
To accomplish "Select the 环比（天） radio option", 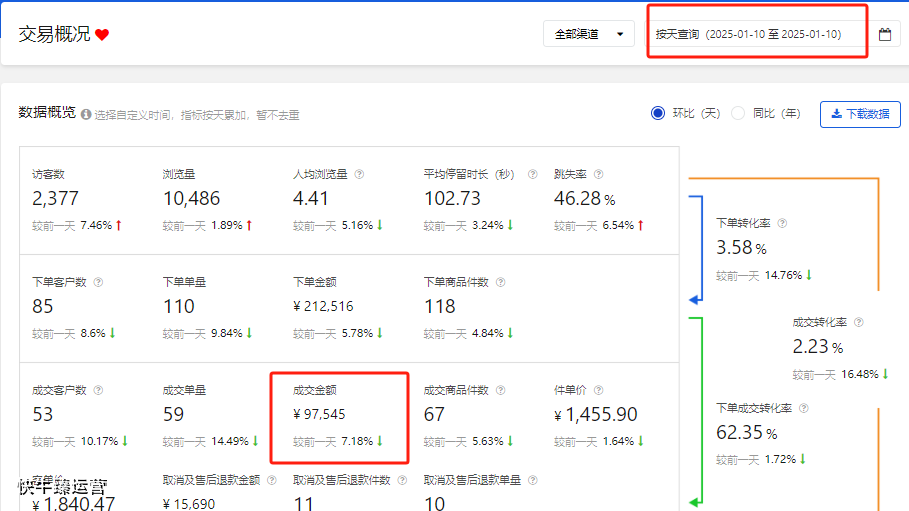I will click(x=658, y=113).
